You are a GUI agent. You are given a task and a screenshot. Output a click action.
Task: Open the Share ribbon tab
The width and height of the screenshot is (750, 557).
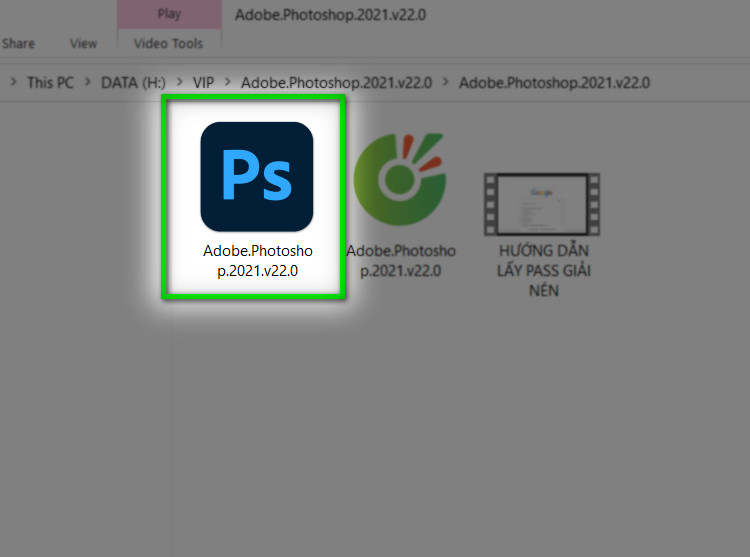tap(18, 43)
